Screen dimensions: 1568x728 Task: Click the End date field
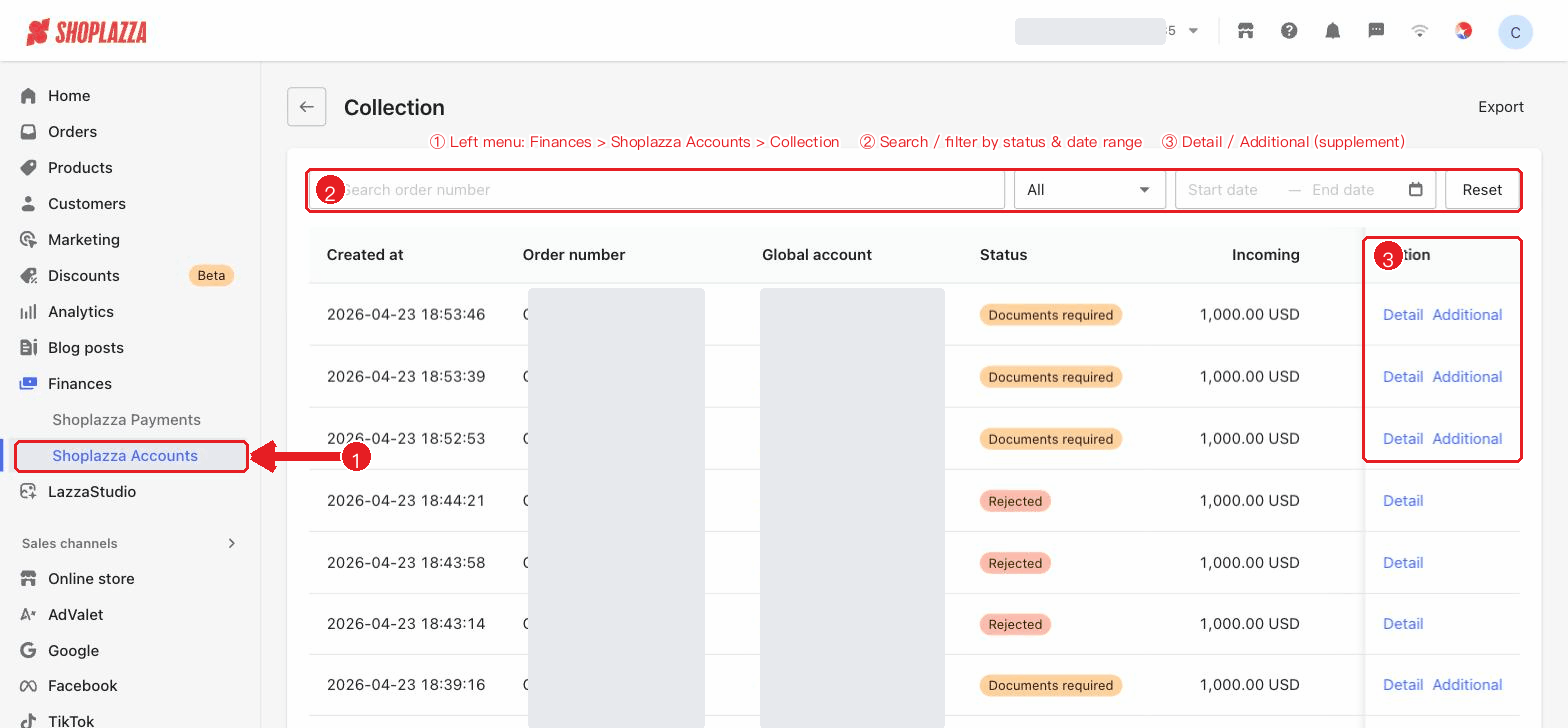(1343, 190)
